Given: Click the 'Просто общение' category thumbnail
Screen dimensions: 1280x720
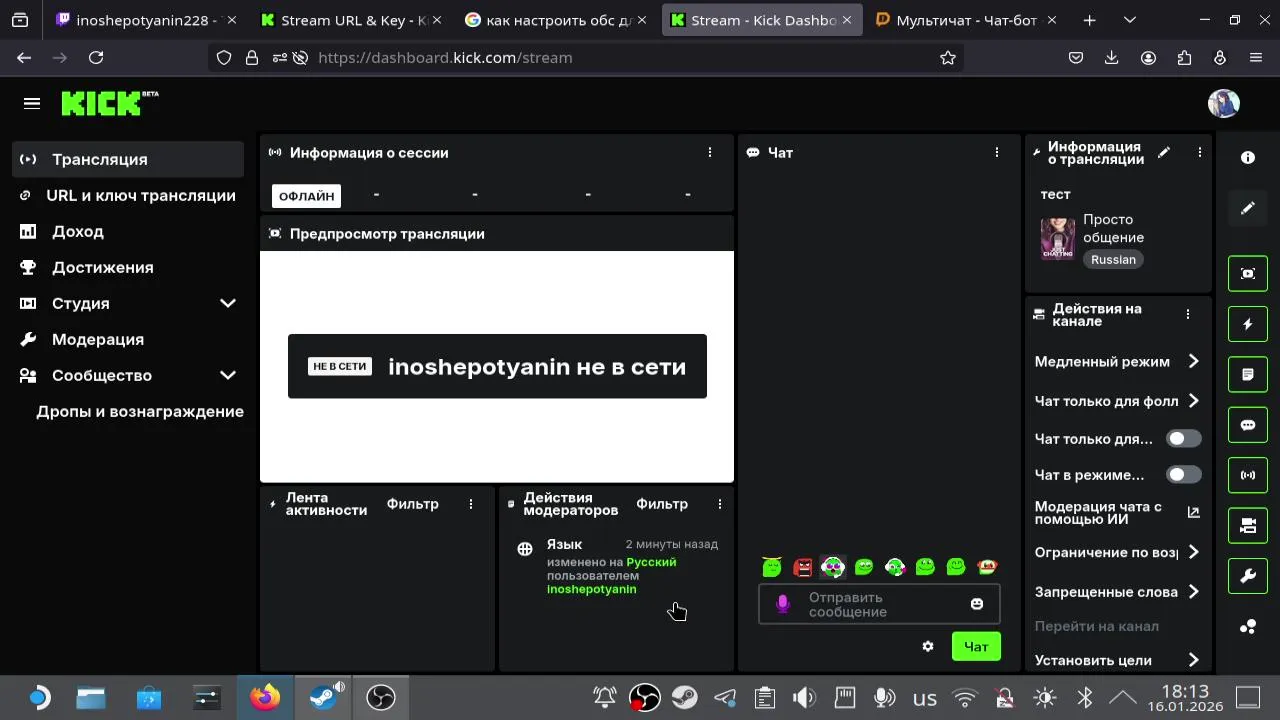Looking at the screenshot, I should point(1058,239).
